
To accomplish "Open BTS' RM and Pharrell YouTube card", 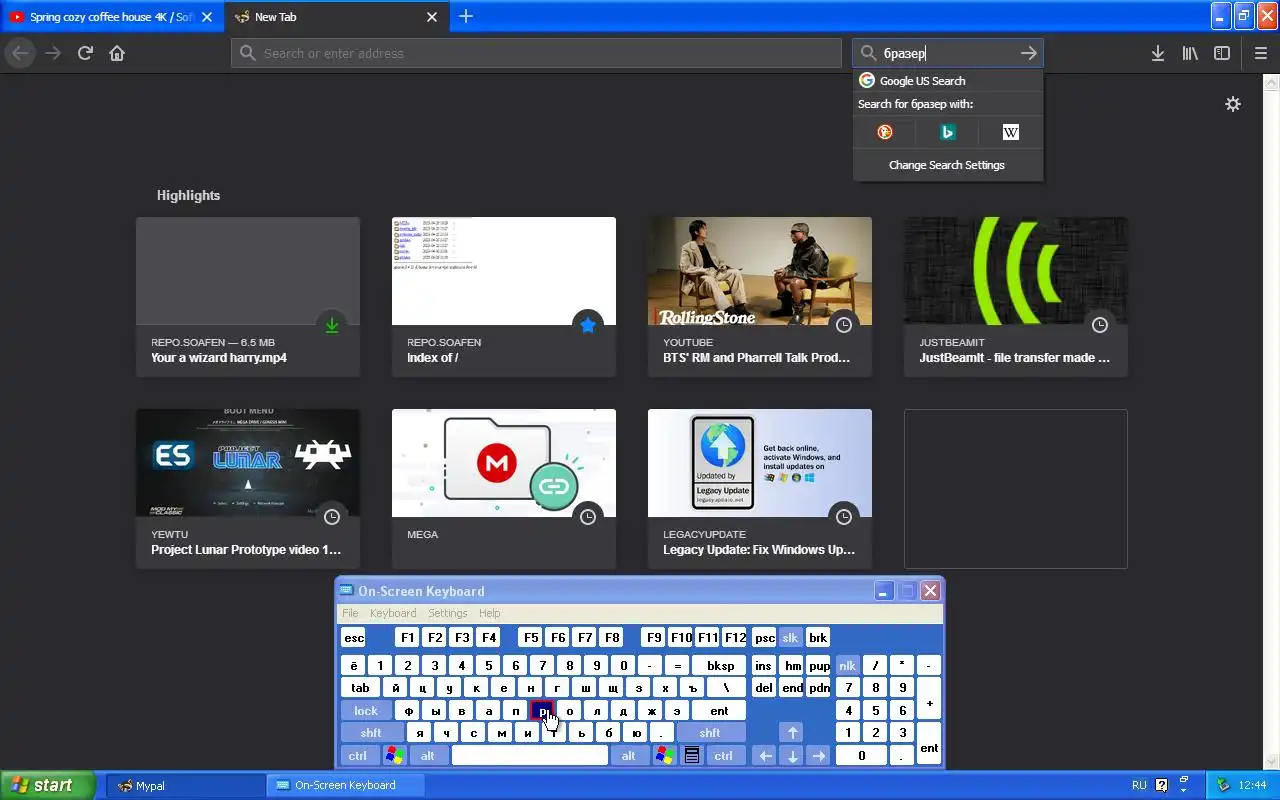I will [x=760, y=297].
